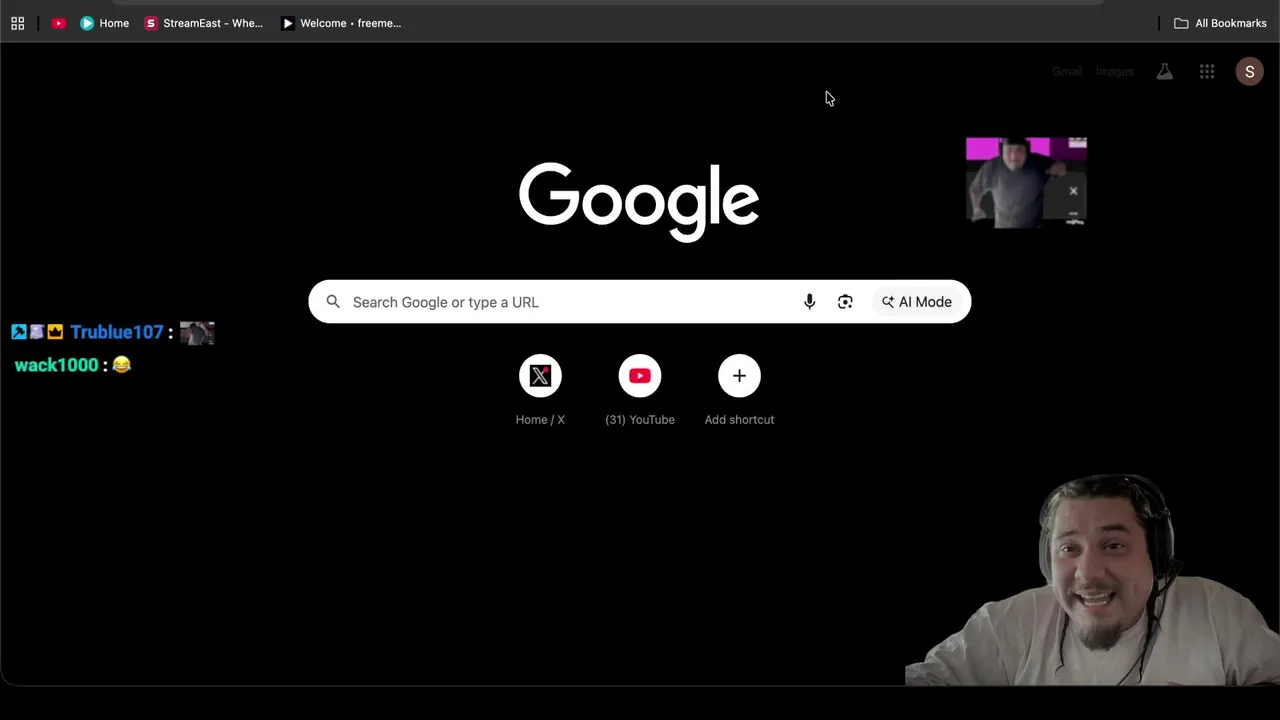Click the Images link
1280x720 pixels.
1114,72
